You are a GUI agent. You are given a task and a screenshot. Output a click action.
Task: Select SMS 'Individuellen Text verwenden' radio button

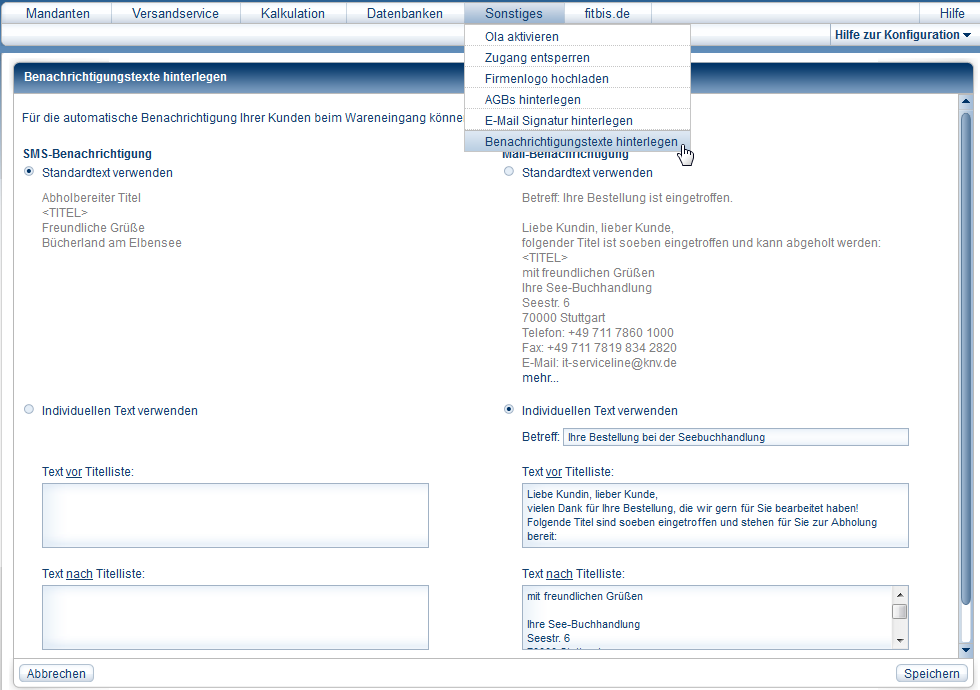pyautogui.click(x=29, y=410)
